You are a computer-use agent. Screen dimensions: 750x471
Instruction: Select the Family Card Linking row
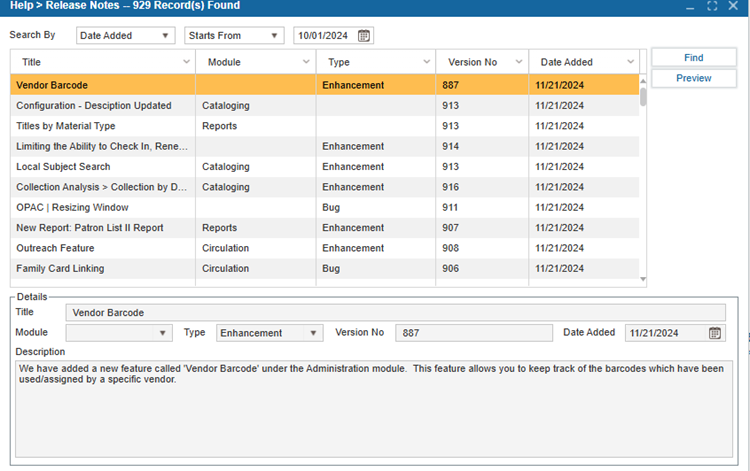pos(324,268)
